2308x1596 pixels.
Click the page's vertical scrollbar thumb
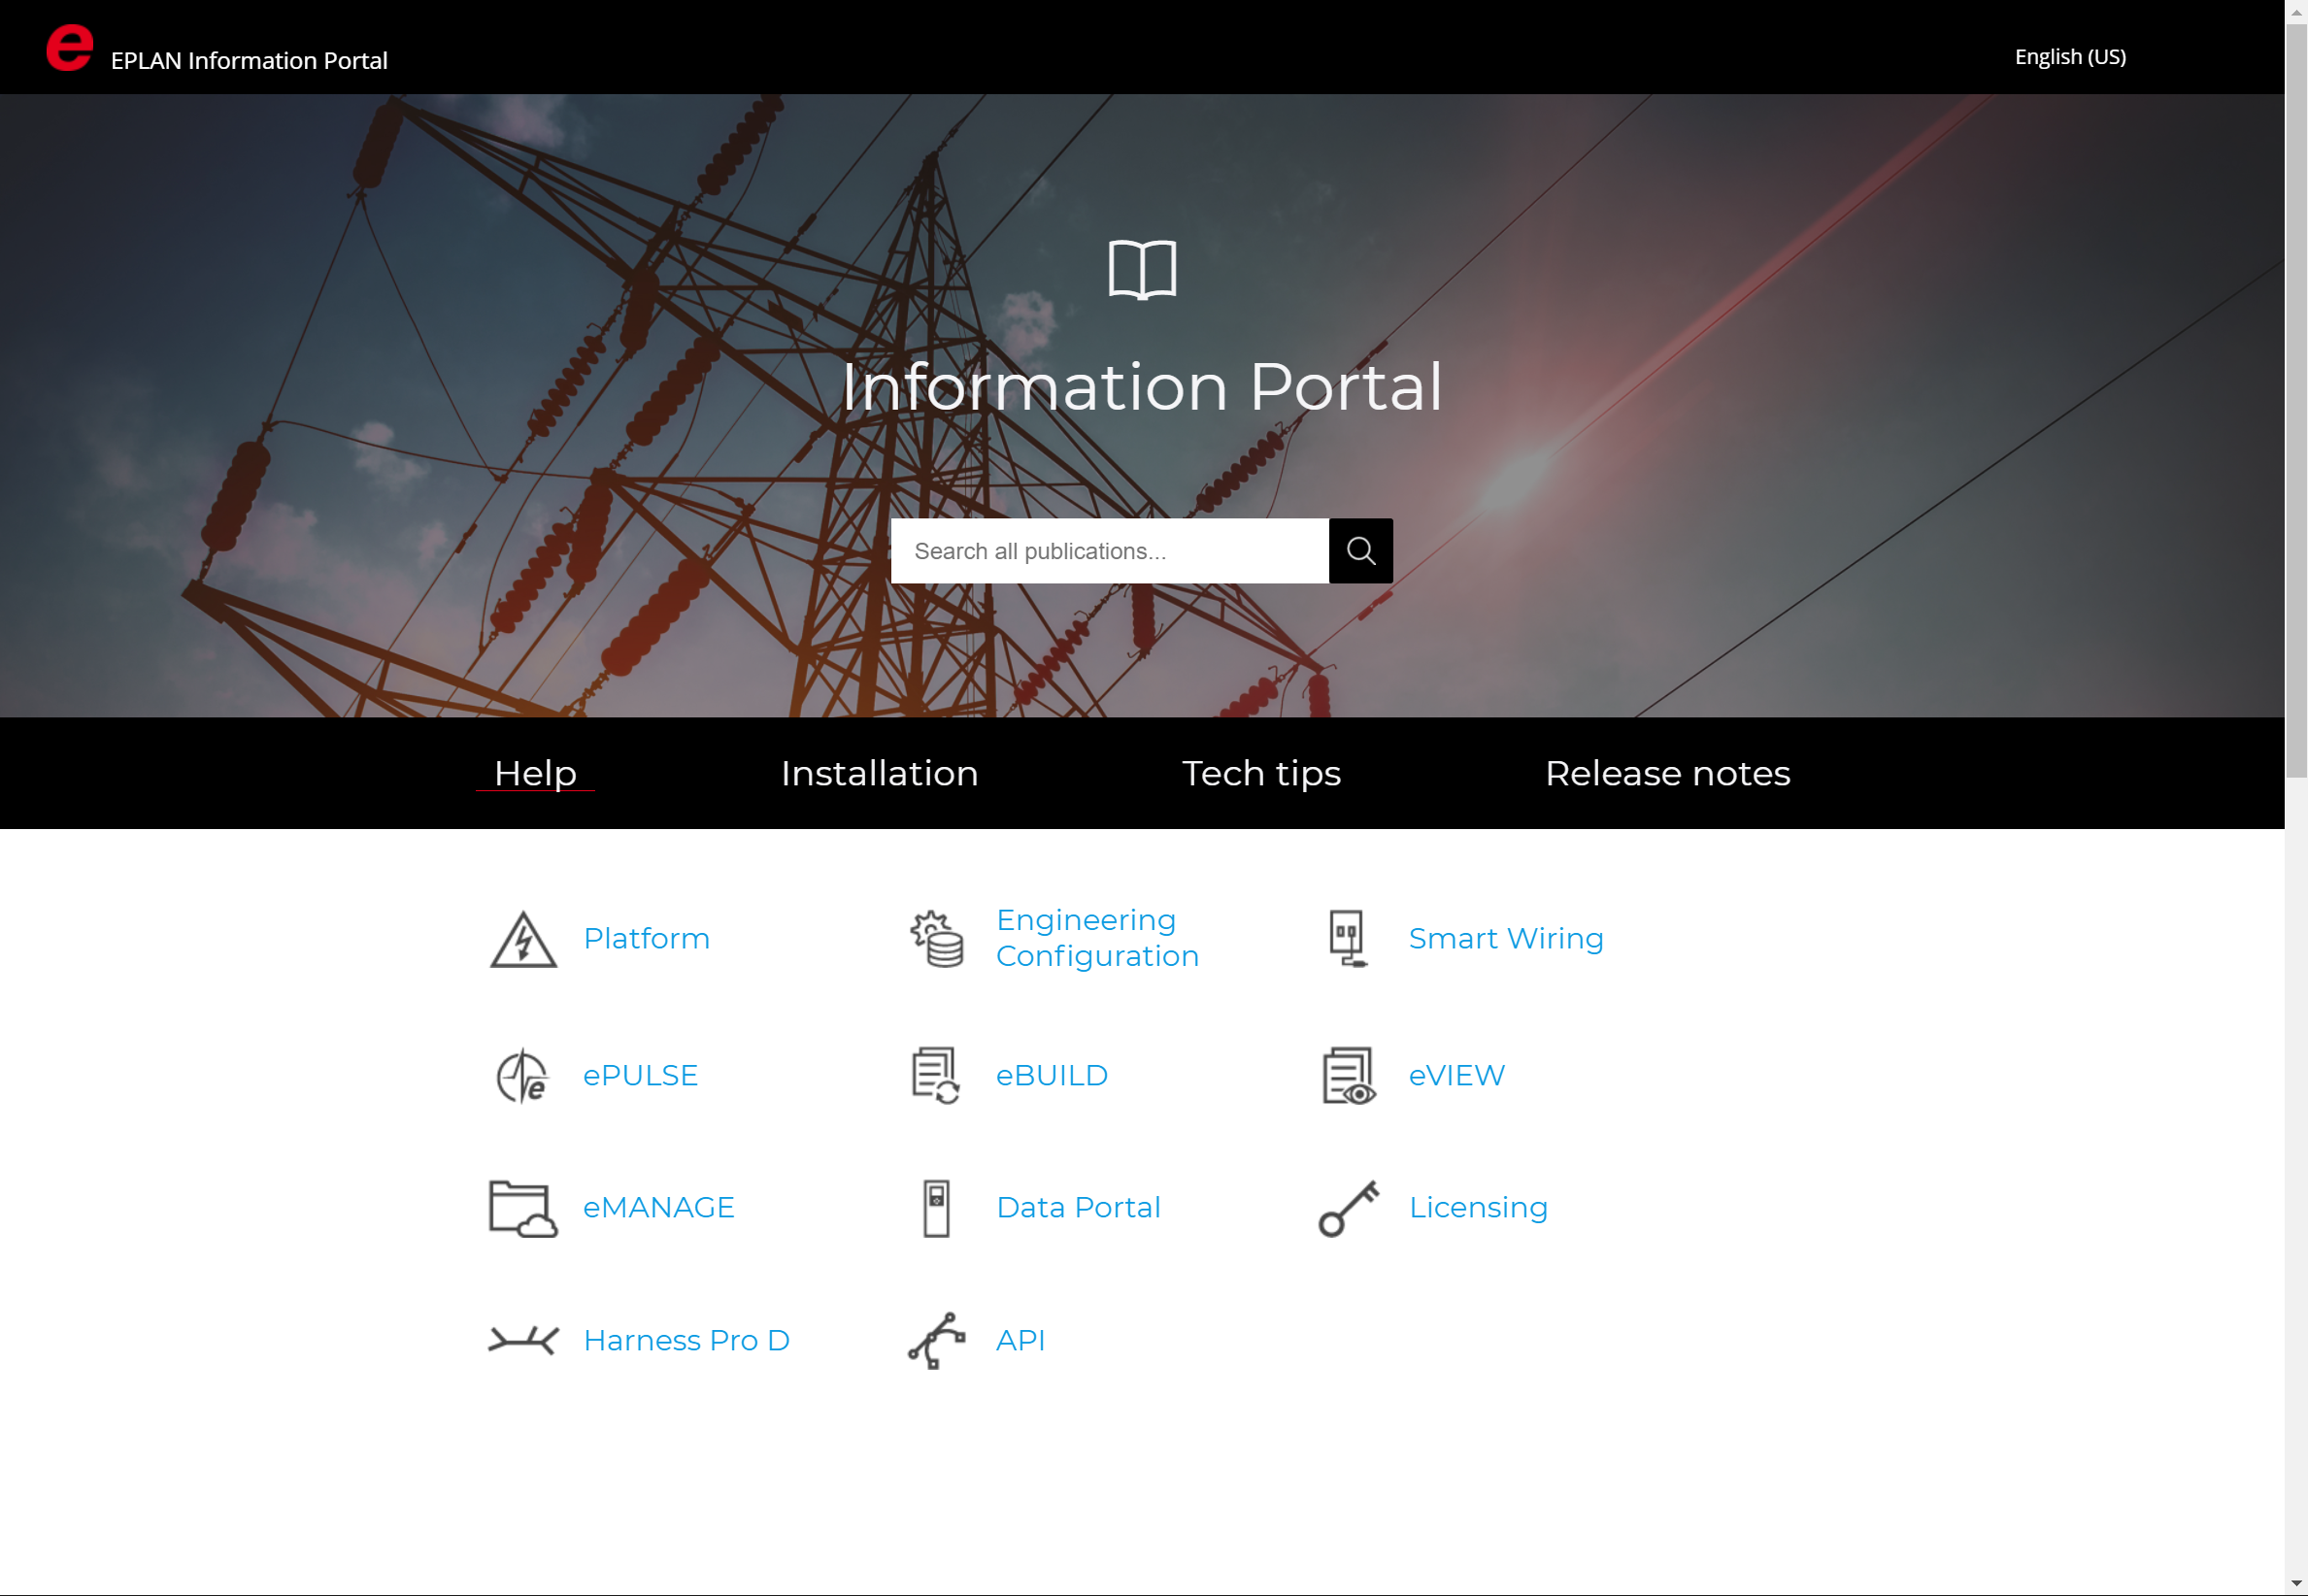pyautogui.click(x=2296, y=400)
